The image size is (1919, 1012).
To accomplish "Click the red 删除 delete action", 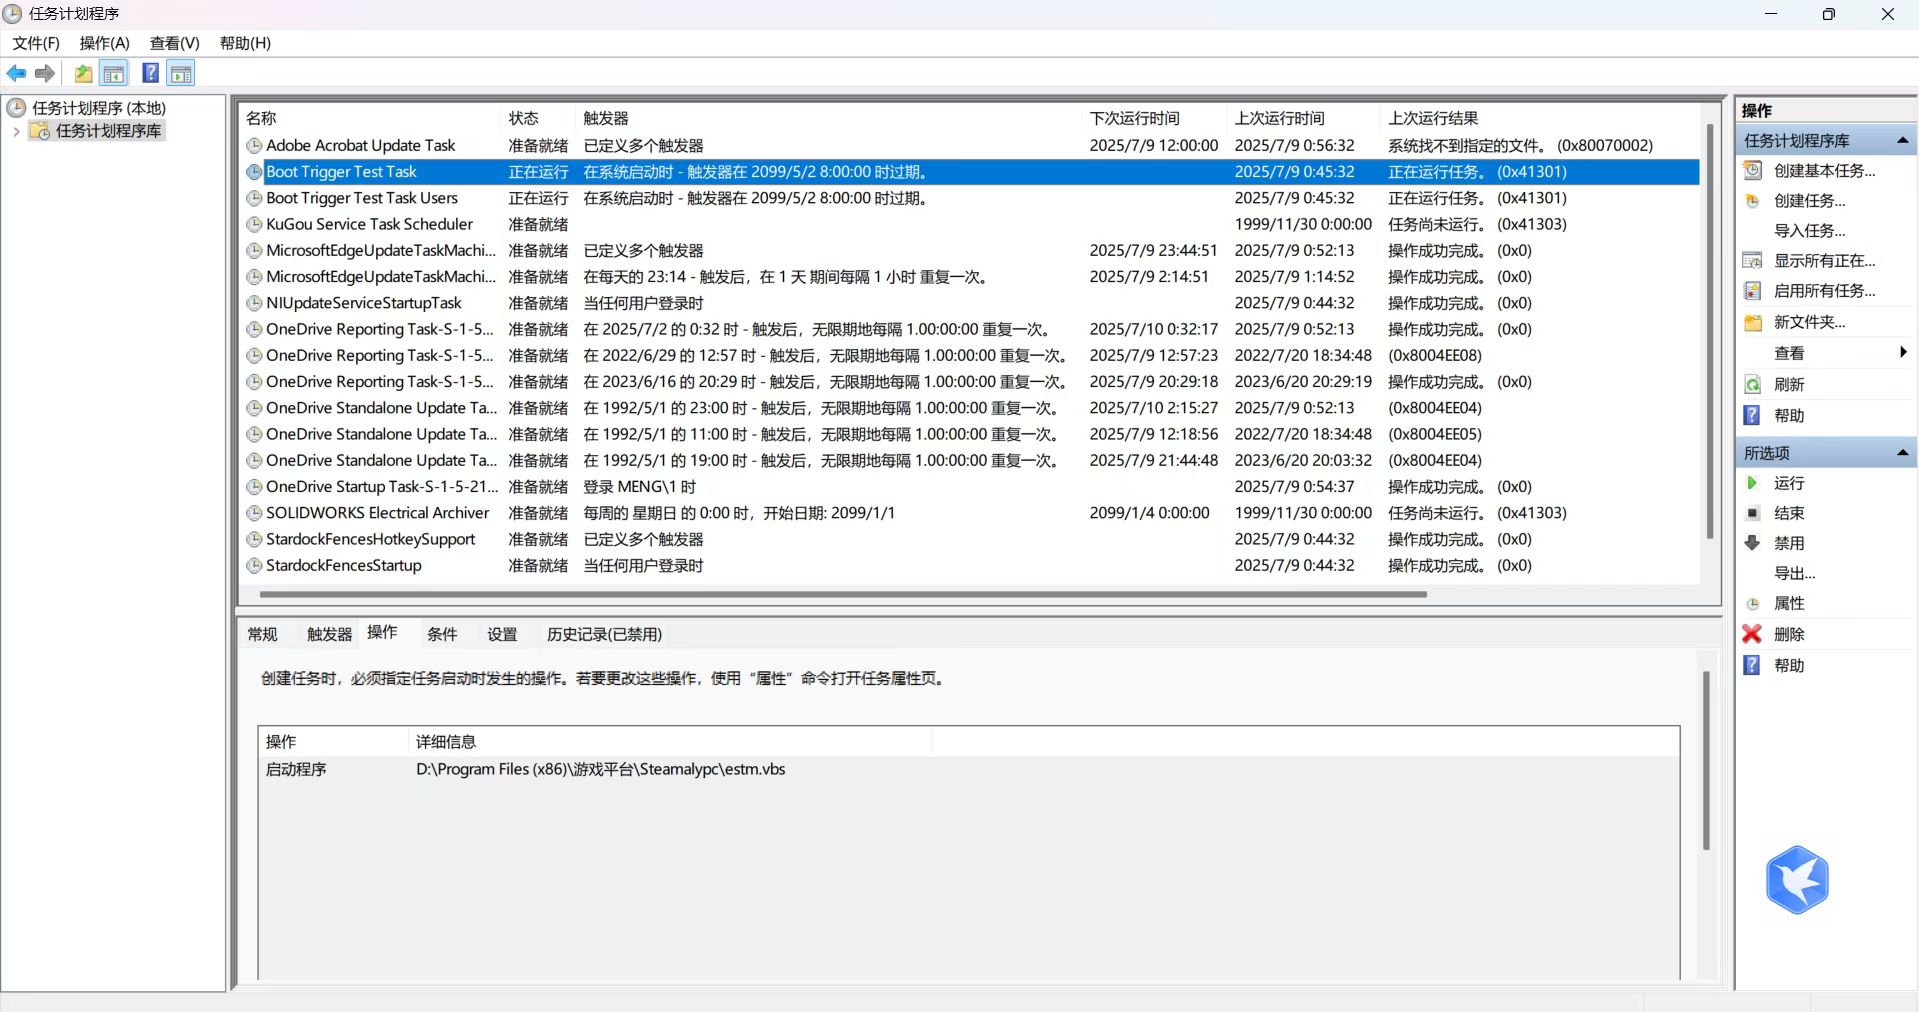I will pos(1788,633).
